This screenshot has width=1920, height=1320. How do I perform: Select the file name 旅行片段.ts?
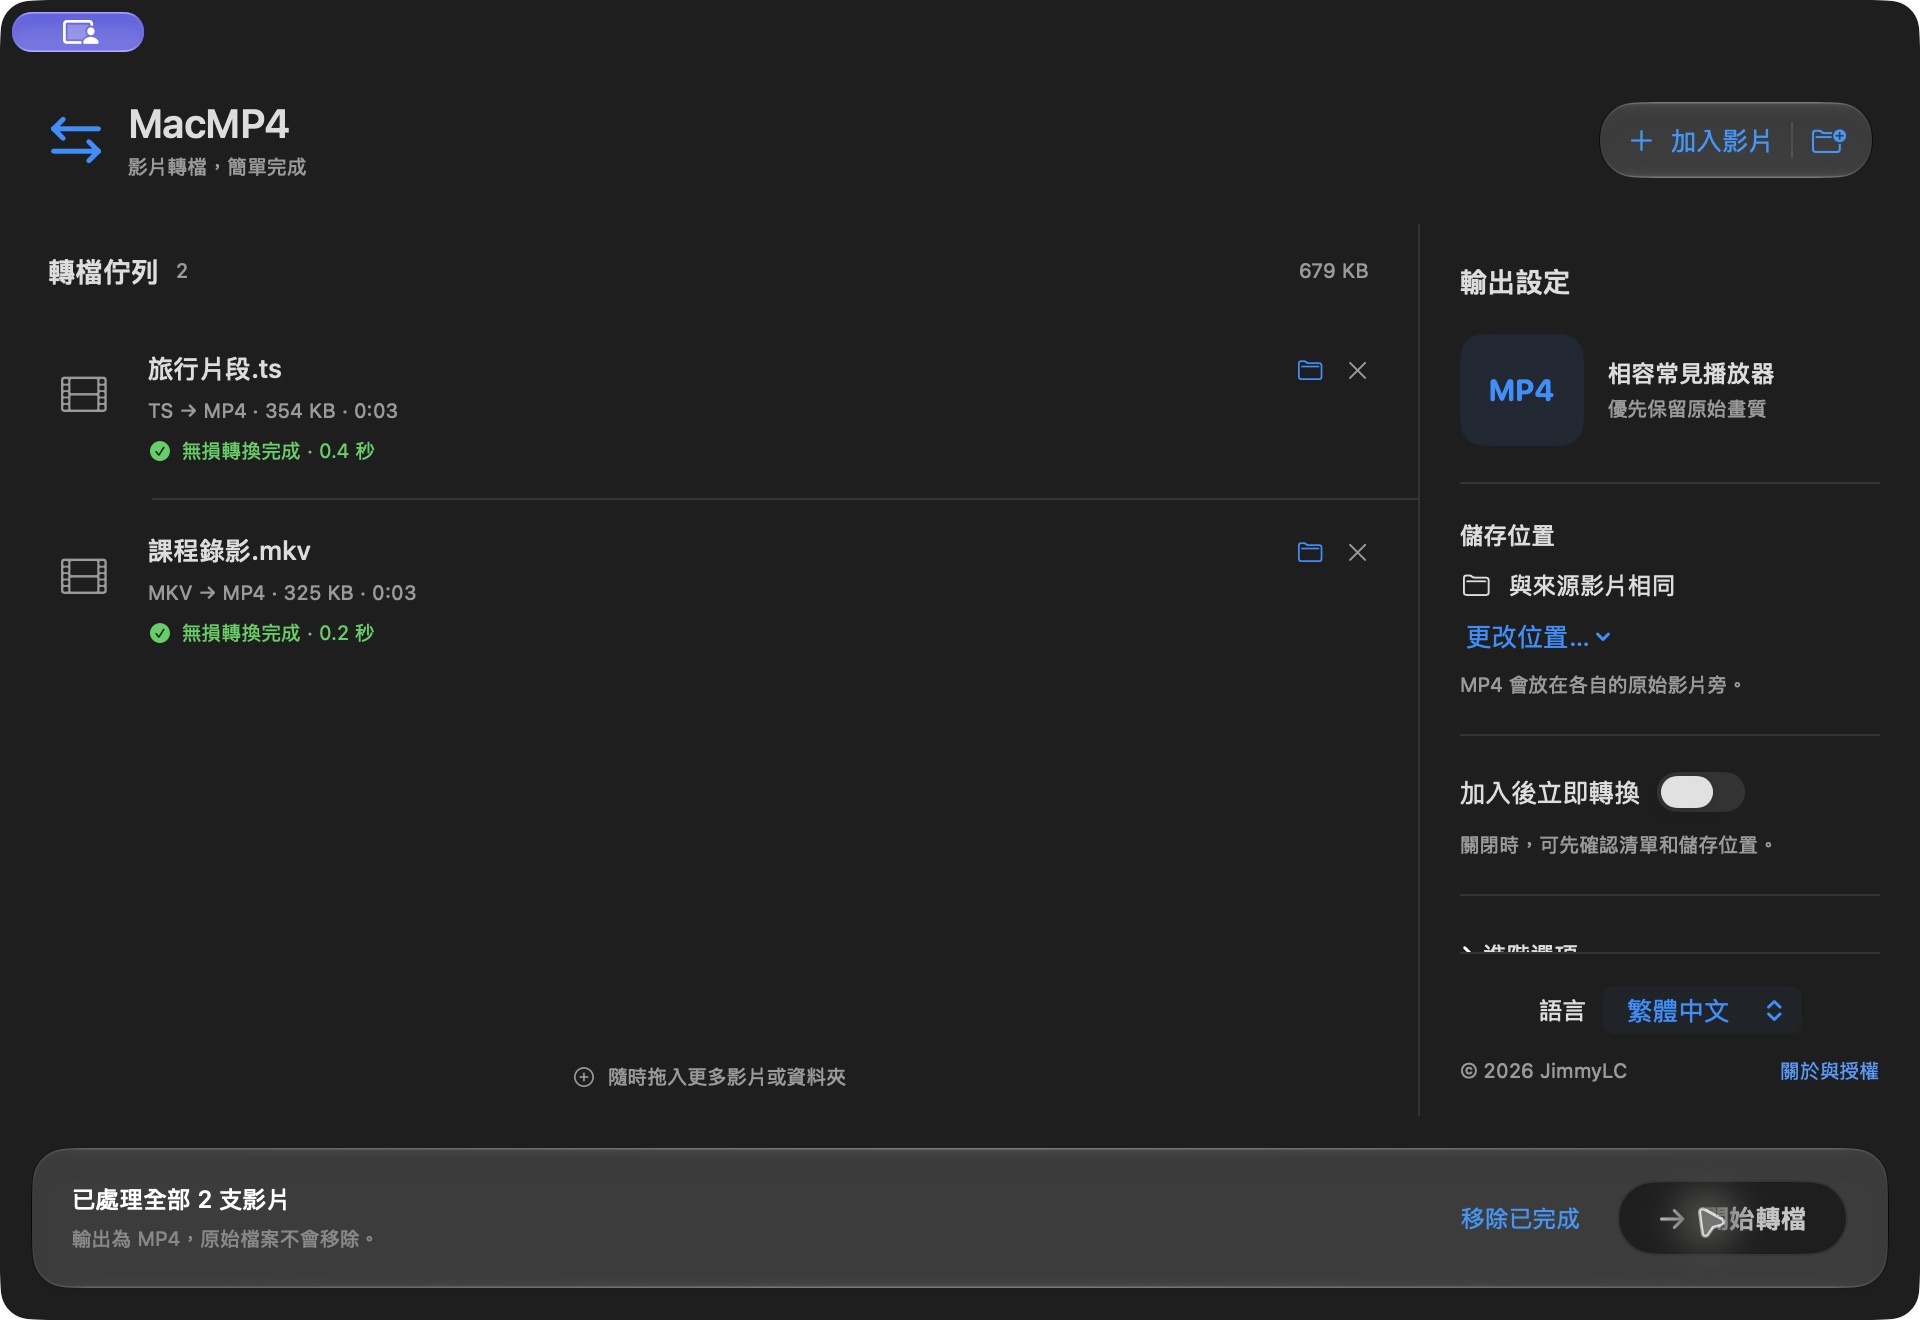coord(215,369)
